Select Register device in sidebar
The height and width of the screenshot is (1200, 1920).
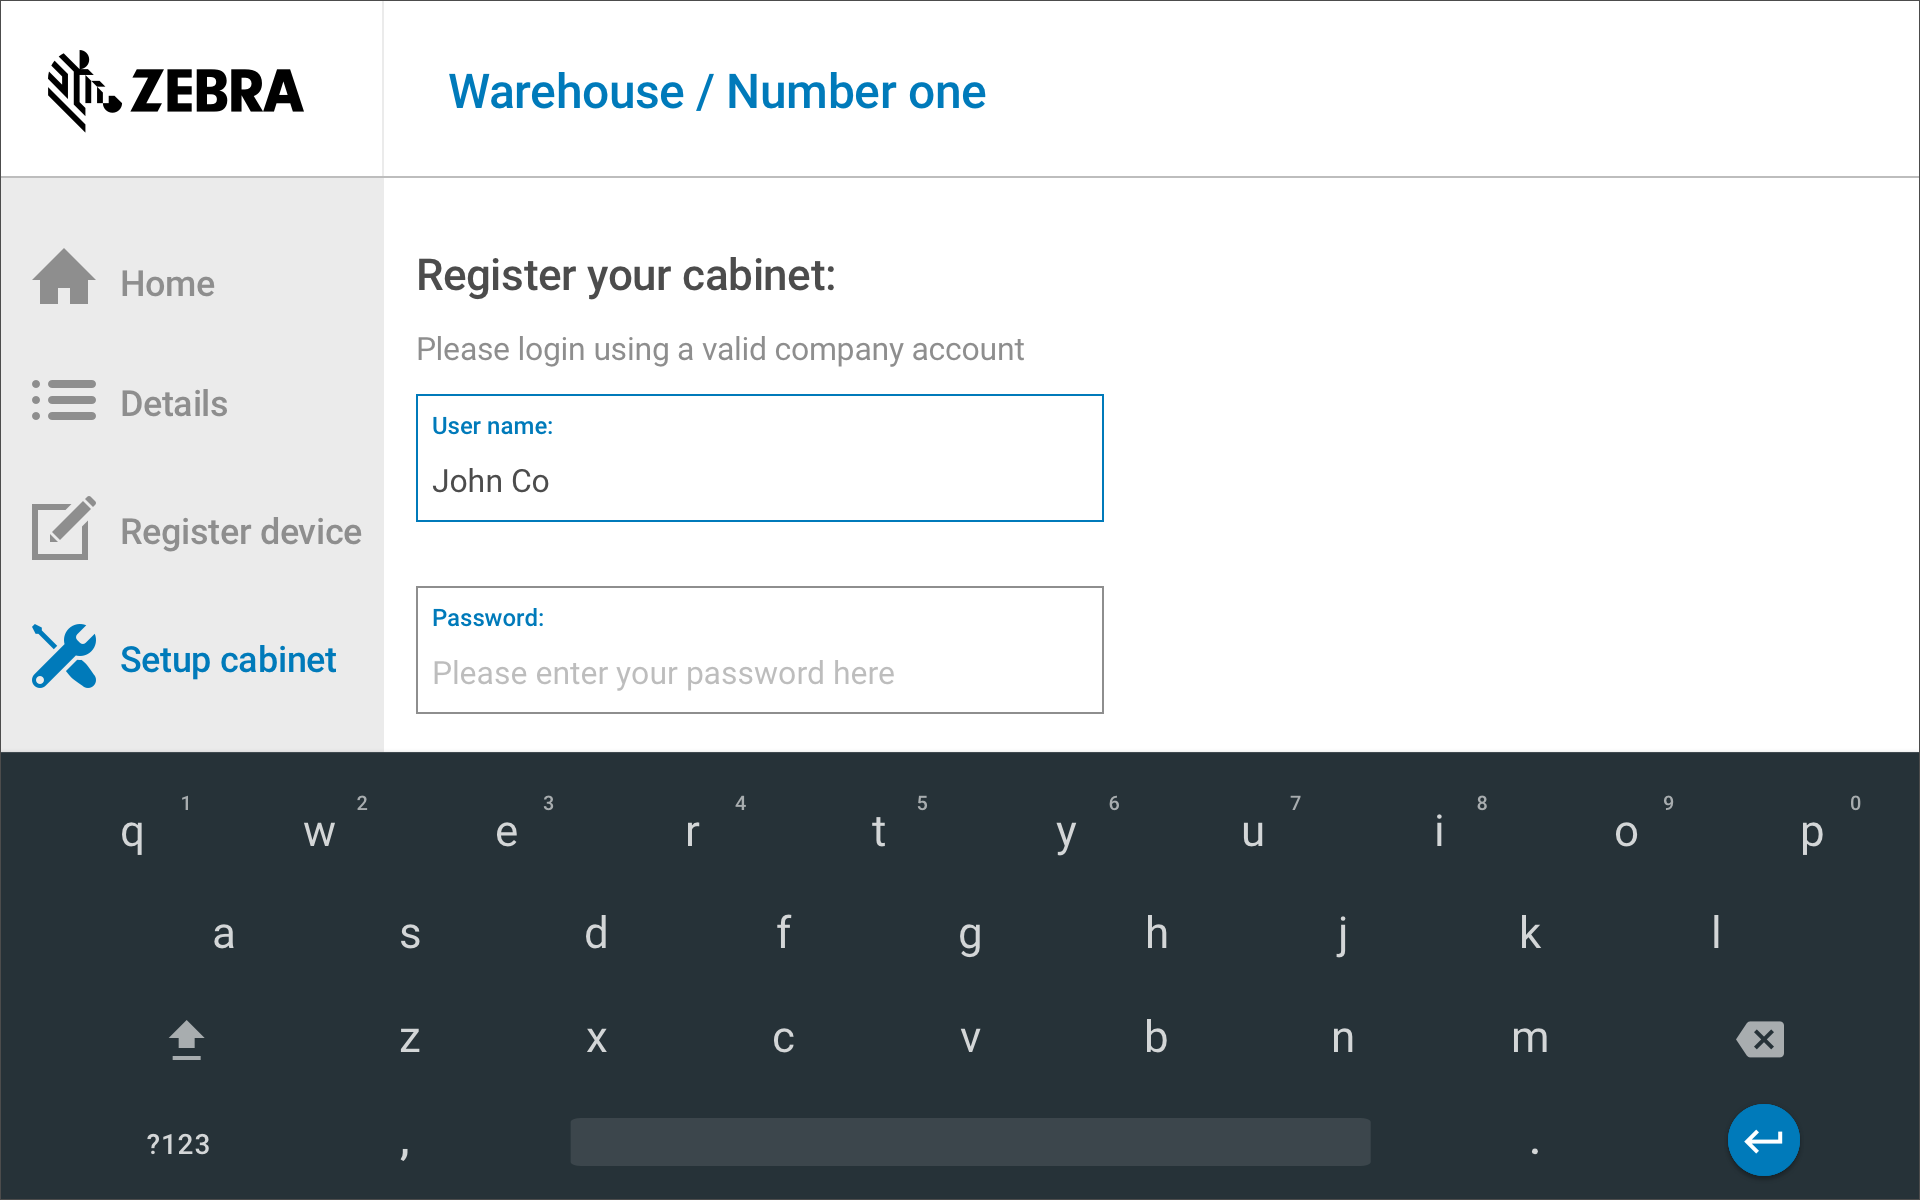(240, 532)
